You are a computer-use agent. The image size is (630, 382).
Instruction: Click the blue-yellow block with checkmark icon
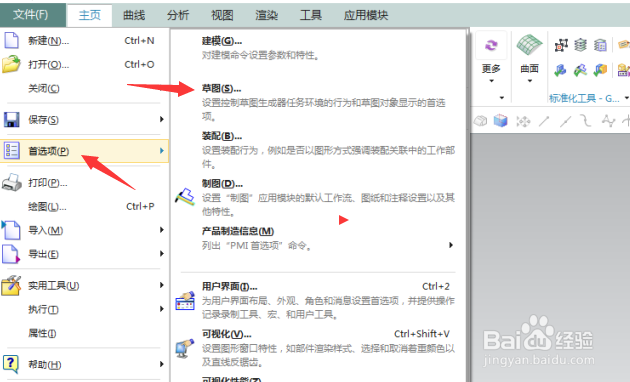pyautogui.click(x=600, y=70)
